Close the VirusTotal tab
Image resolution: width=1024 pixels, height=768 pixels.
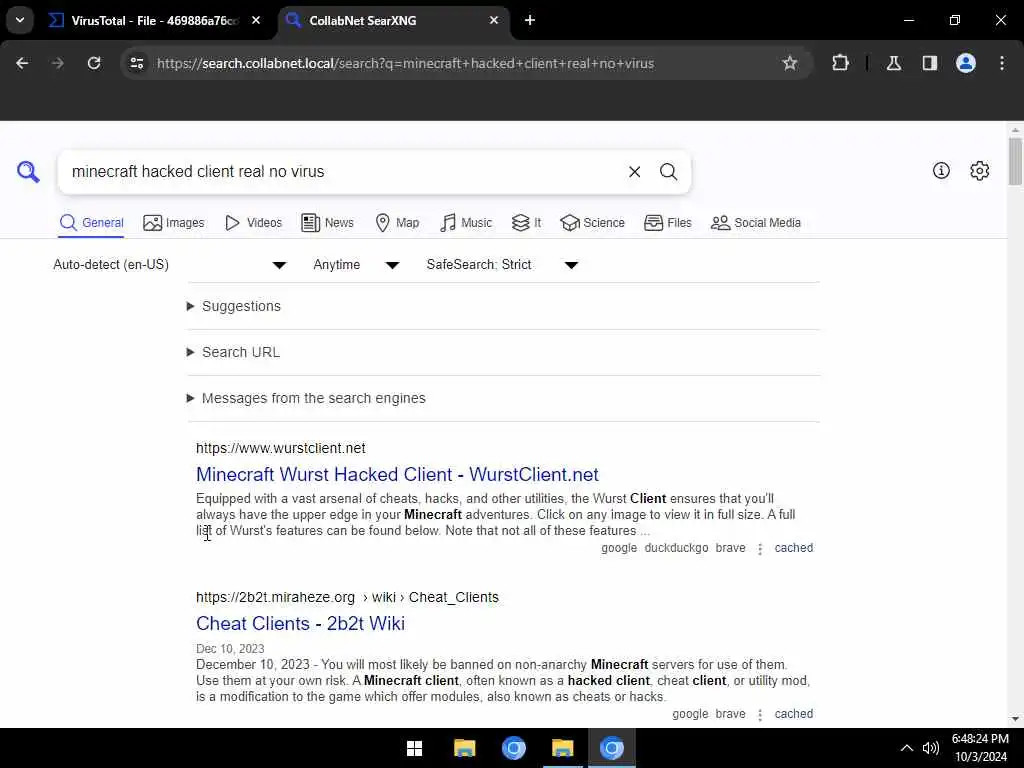click(x=256, y=20)
